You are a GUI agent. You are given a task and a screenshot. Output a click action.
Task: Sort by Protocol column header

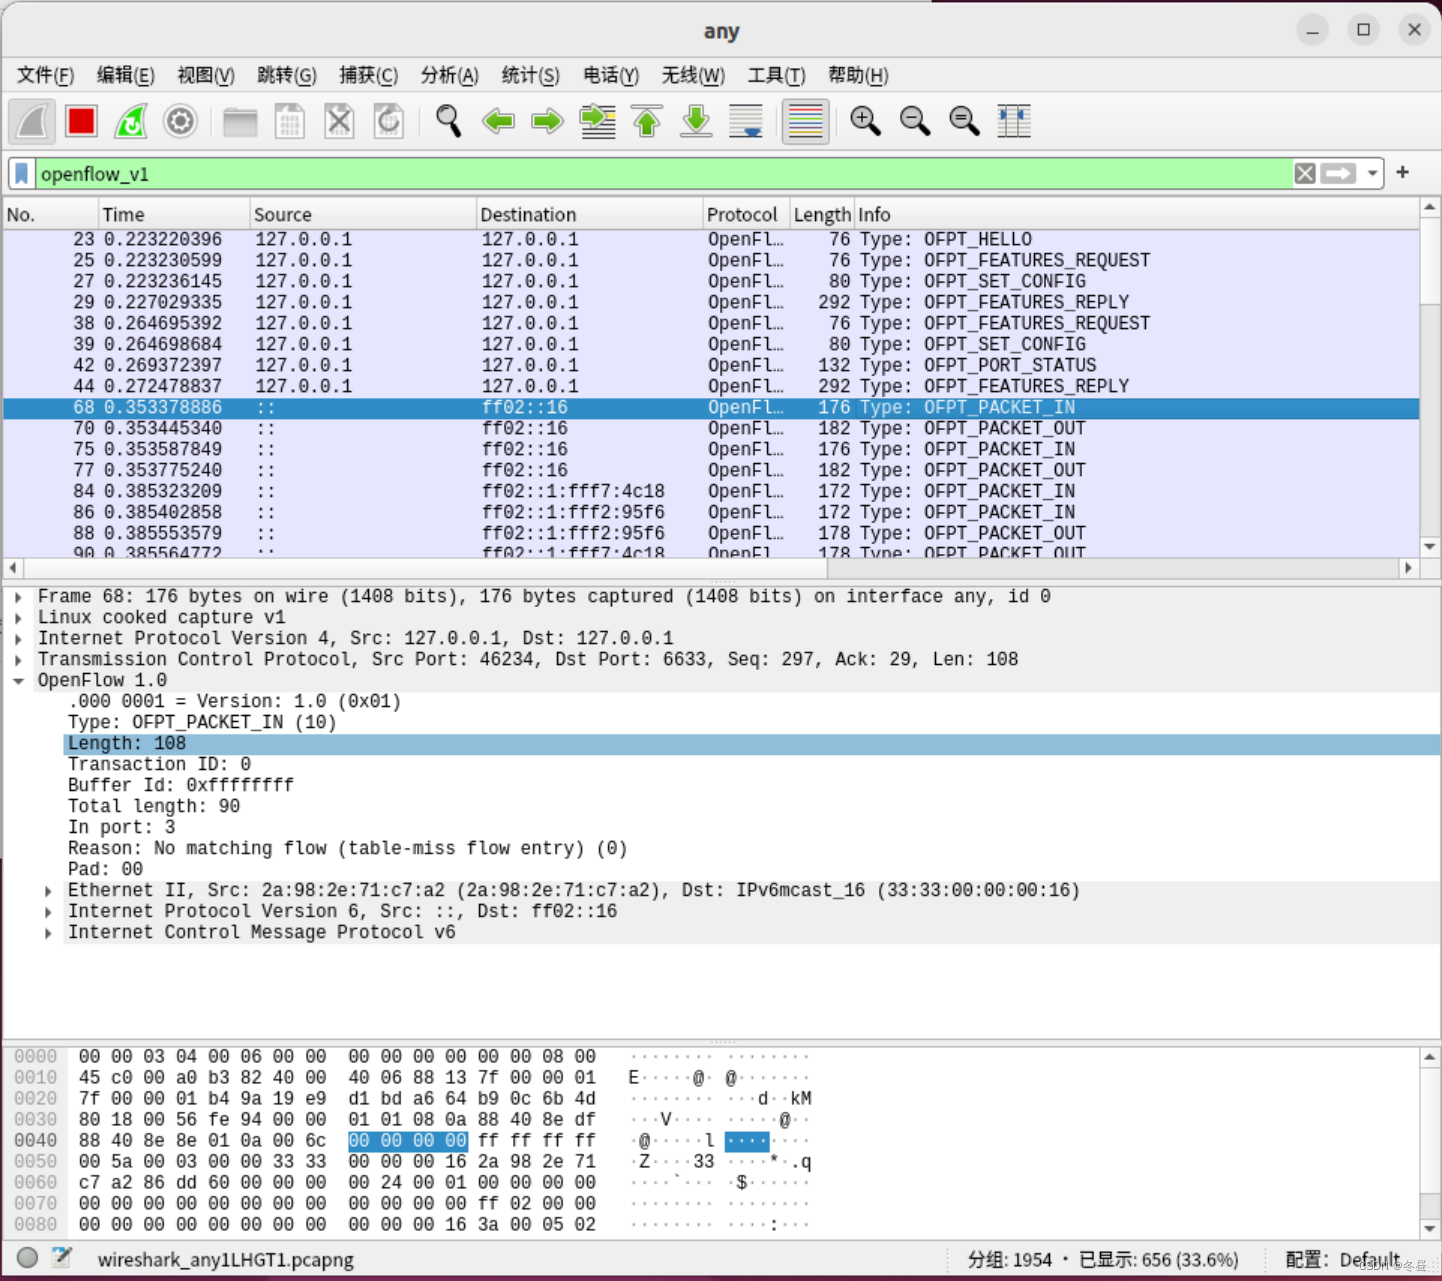point(746,215)
